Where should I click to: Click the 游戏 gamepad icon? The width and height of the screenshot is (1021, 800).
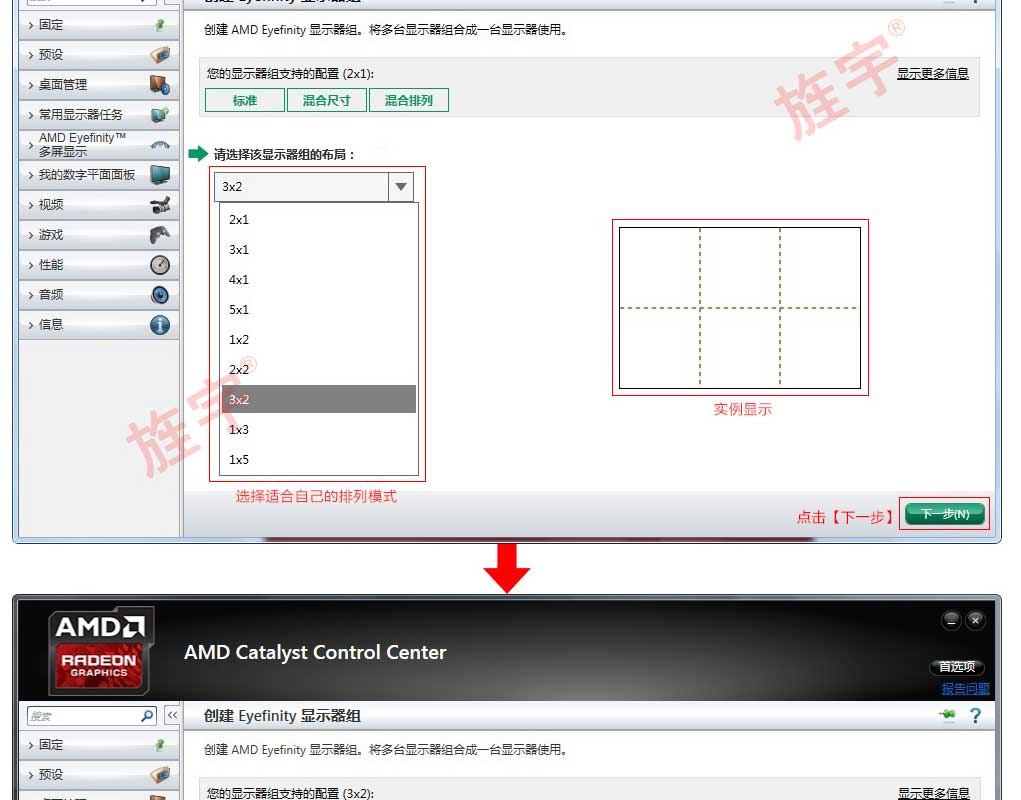(x=159, y=235)
